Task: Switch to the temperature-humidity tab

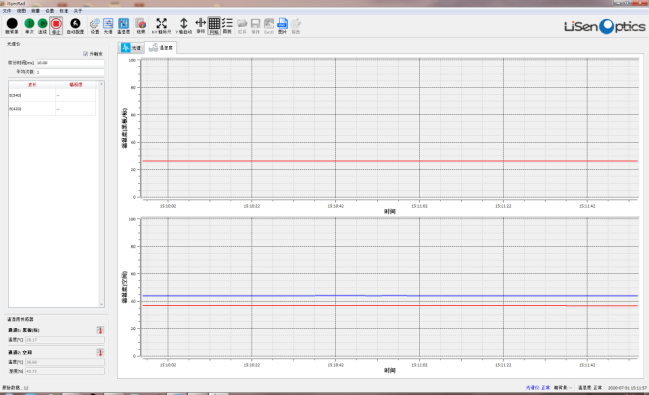Action: point(161,48)
